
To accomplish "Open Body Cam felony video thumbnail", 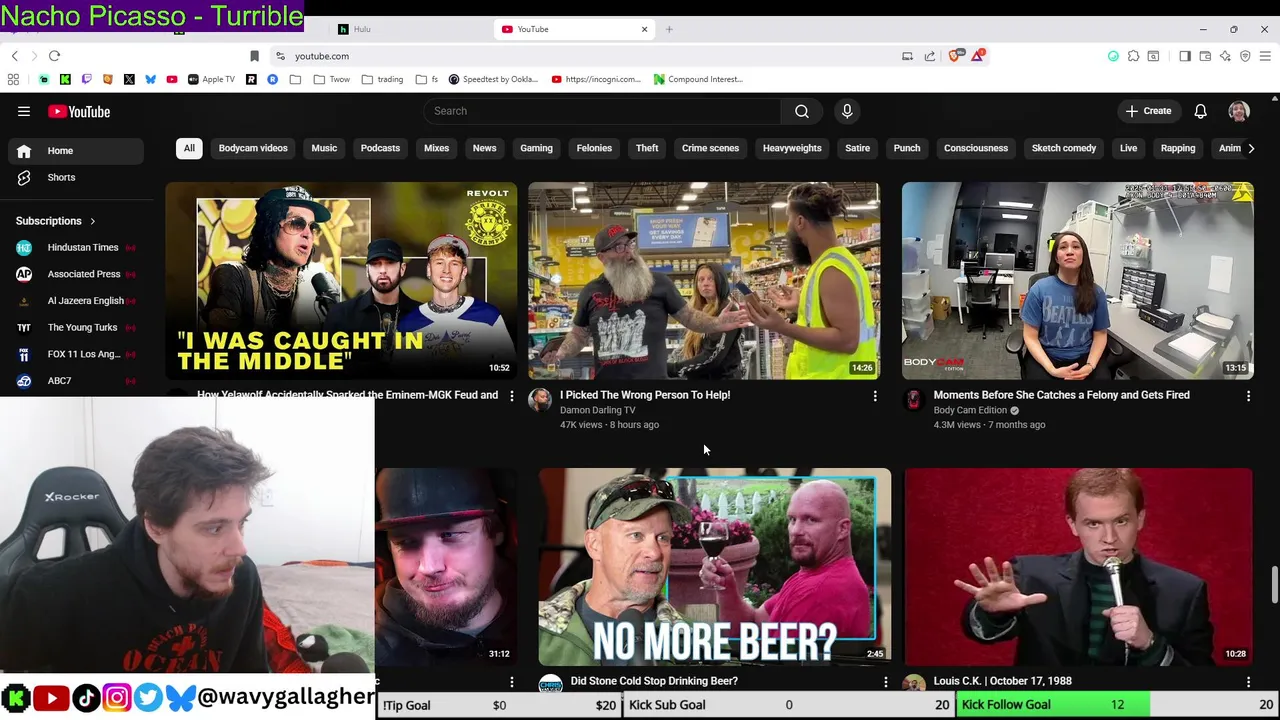I will click(1077, 280).
